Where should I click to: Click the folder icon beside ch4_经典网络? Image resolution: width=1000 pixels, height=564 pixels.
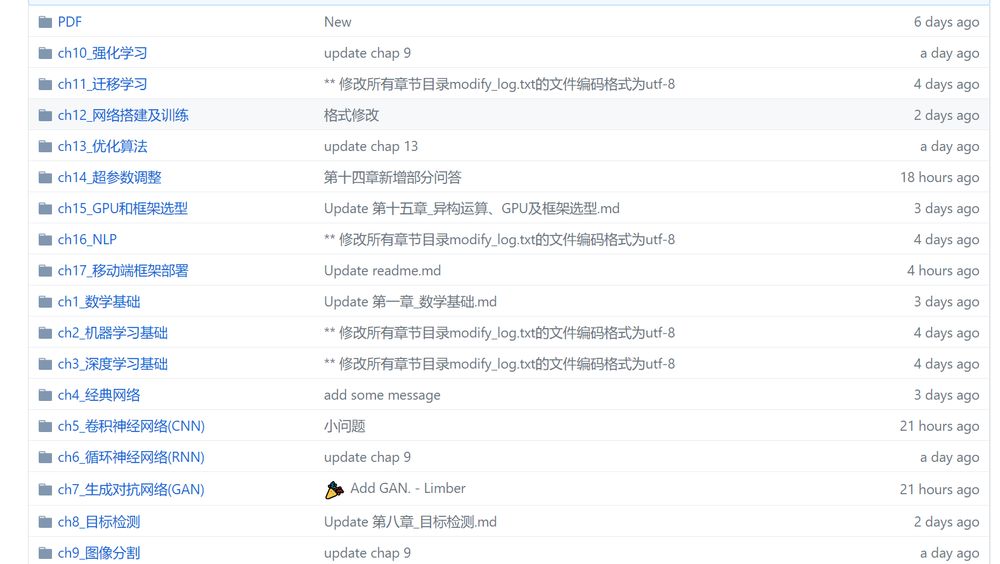(x=45, y=396)
